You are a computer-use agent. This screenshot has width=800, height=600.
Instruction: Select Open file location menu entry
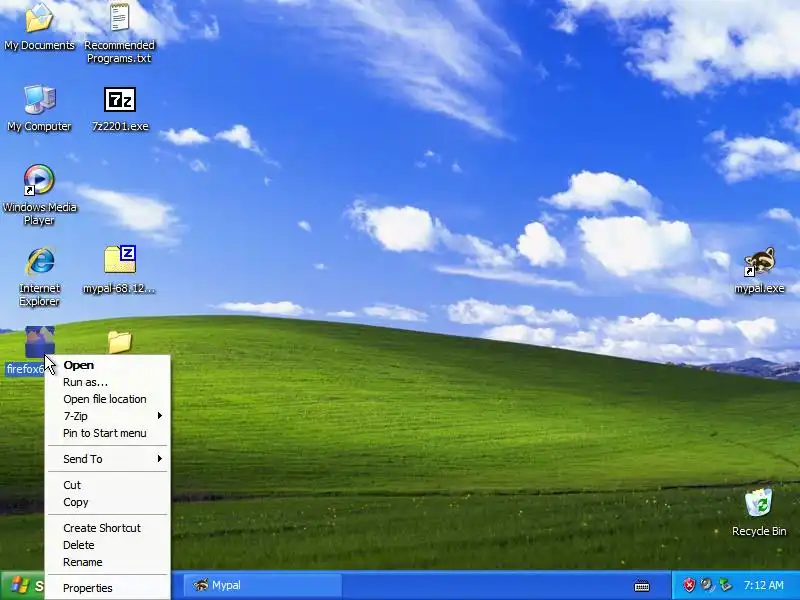108,399
